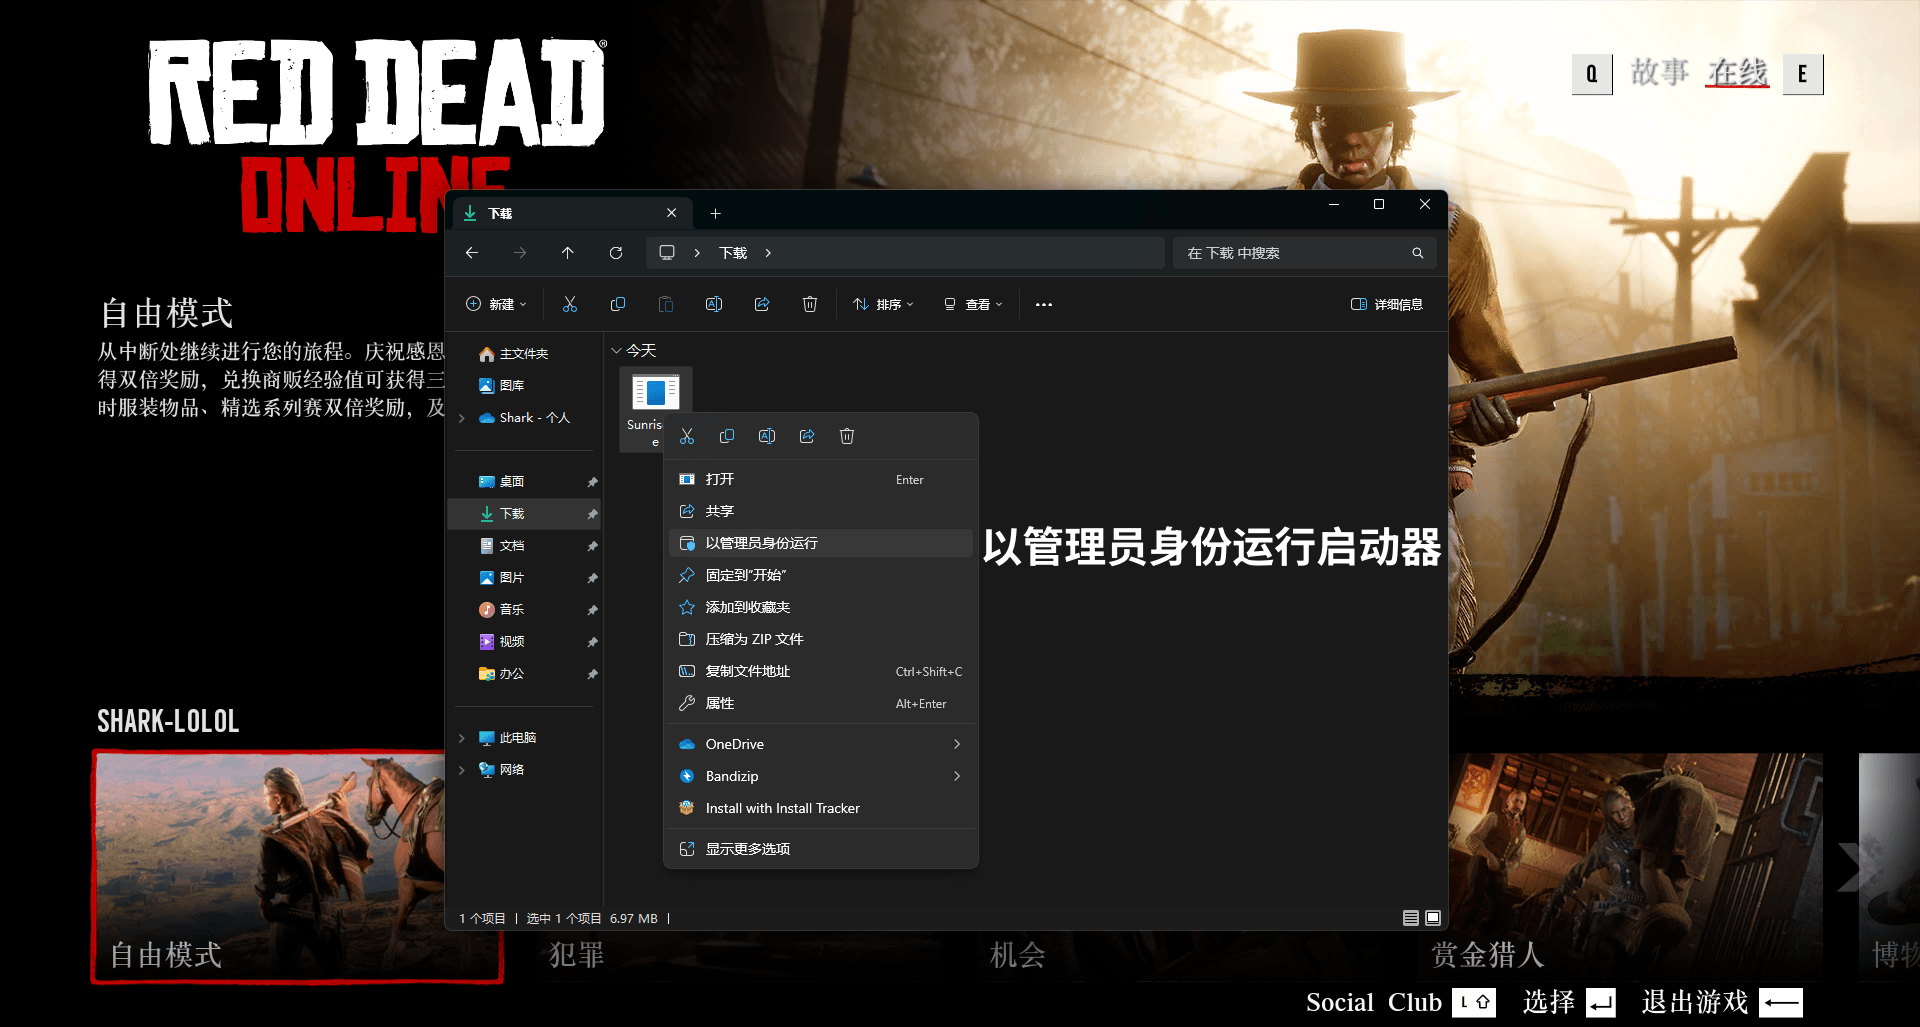Open the 文档 folder in sidebar
The width and height of the screenshot is (1920, 1027).
point(512,546)
